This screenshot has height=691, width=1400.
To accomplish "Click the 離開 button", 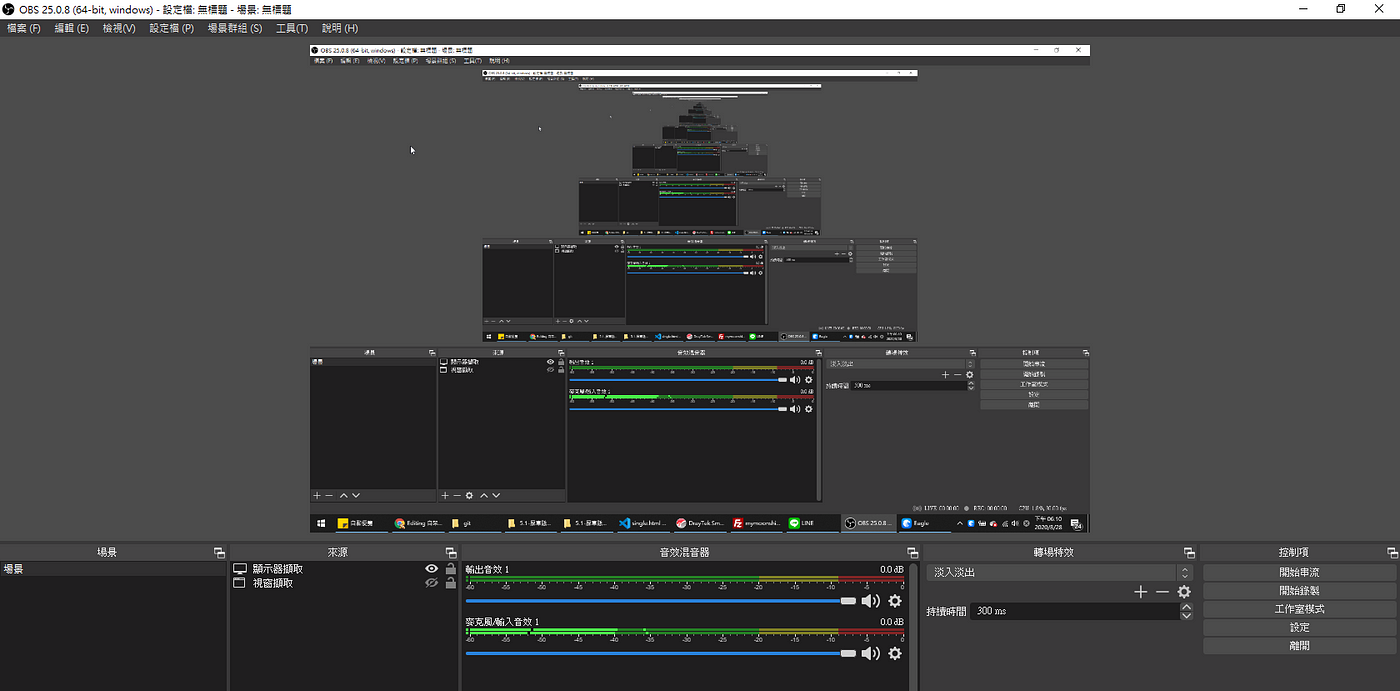I will coord(1299,646).
